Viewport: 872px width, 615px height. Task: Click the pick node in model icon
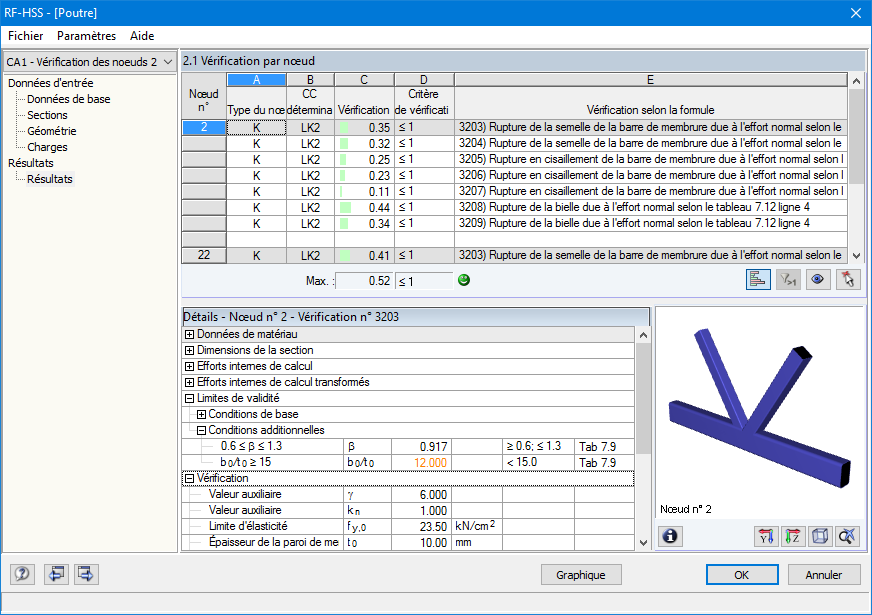[848, 279]
